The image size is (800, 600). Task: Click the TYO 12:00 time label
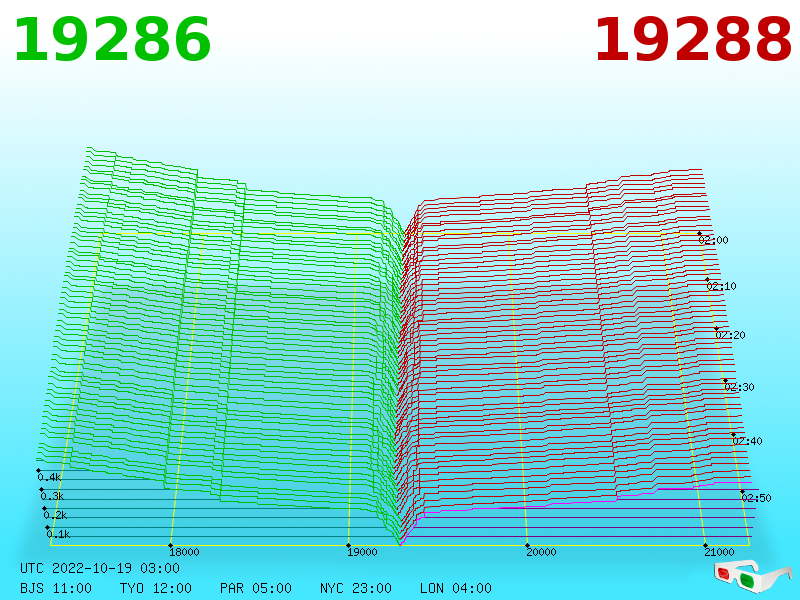156,588
